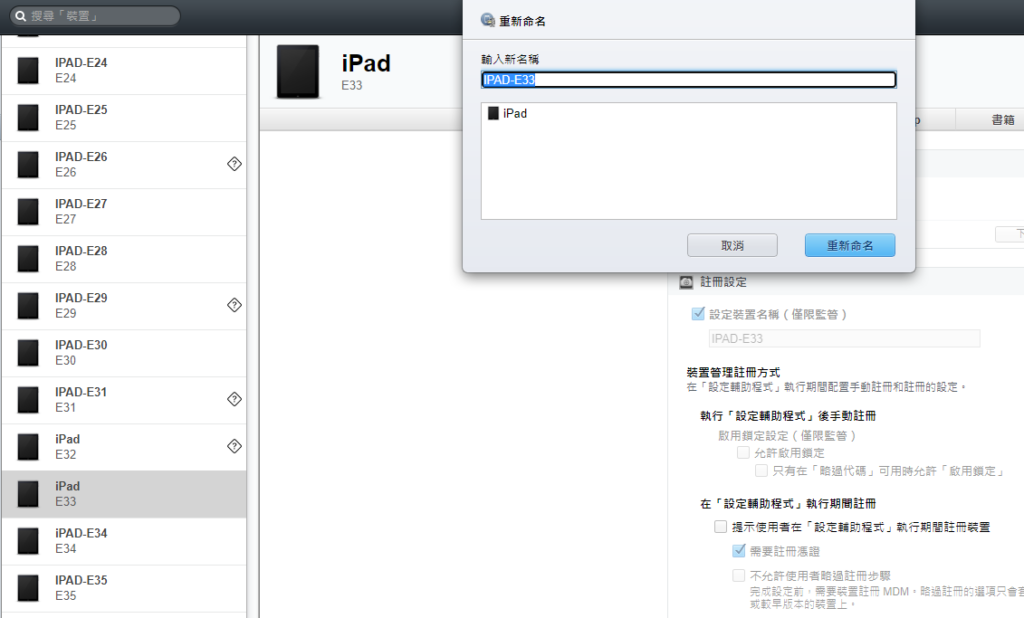1024x618 pixels.
Task: Click the 重新命名 confirm button
Action: (x=850, y=246)
